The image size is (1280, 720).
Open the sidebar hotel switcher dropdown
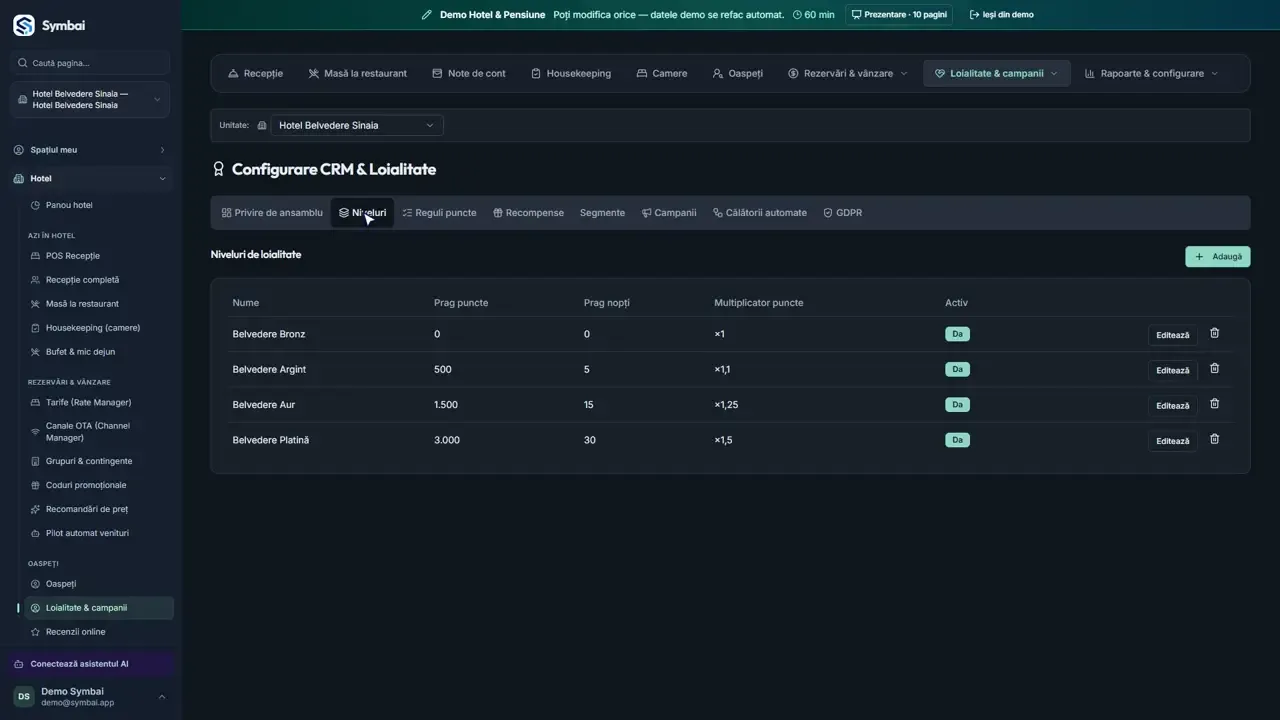pos(91,99)
